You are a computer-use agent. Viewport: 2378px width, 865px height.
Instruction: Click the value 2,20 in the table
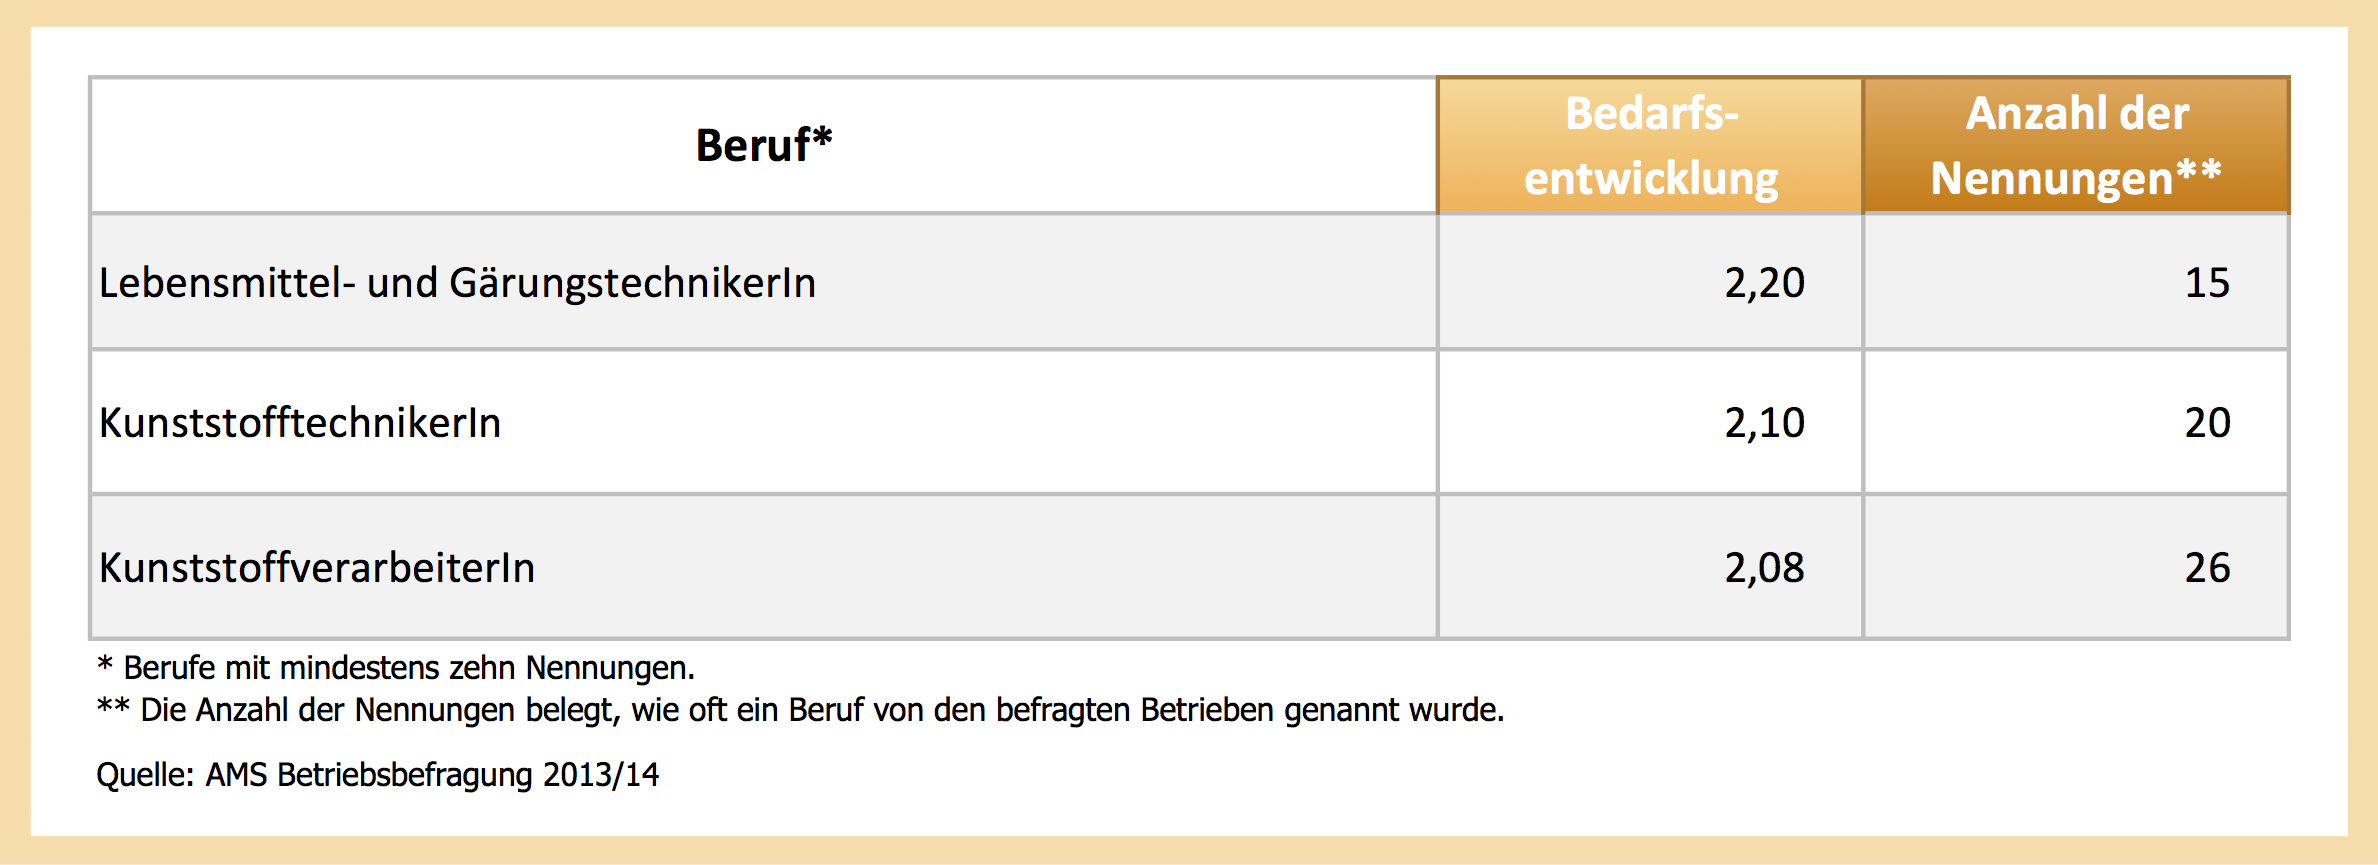[x=1764, y=283]
